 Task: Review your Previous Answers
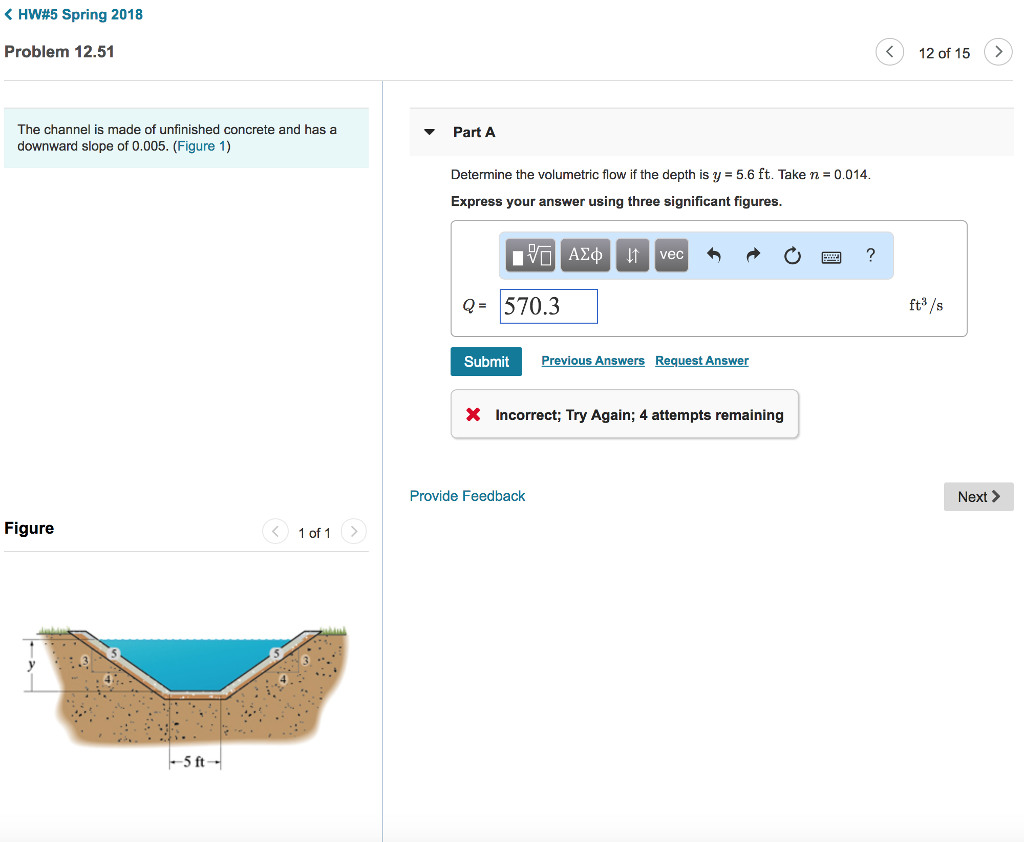pos(592,360)
